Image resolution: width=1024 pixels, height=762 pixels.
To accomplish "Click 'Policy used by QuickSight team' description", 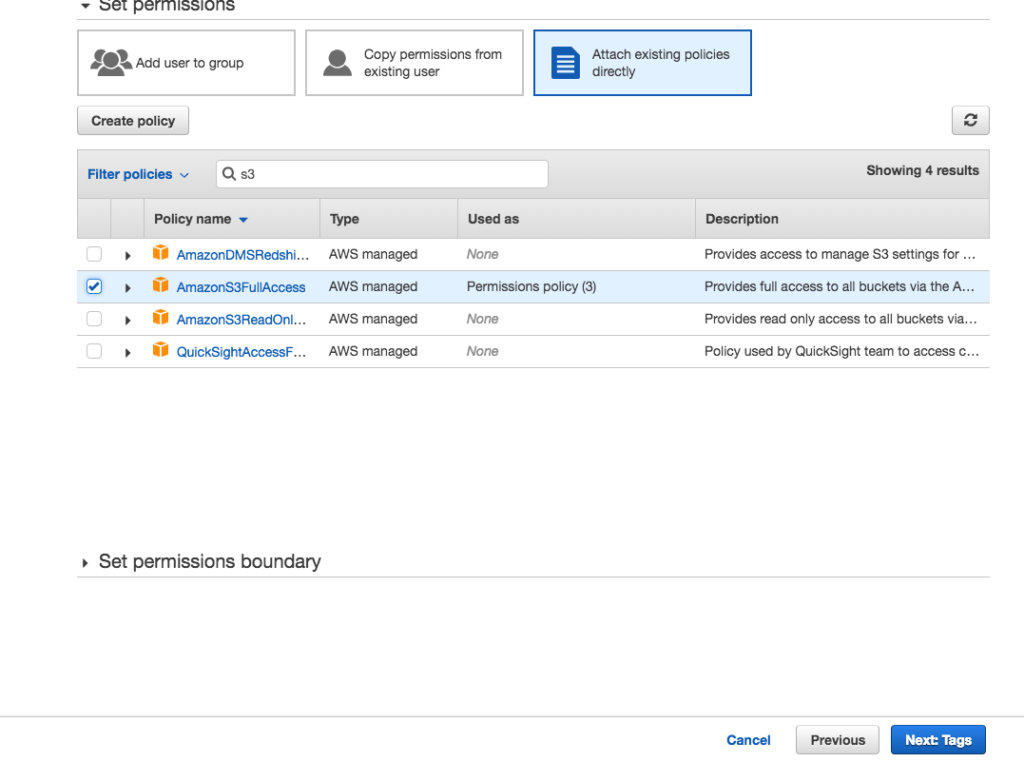I will point(841,351).
